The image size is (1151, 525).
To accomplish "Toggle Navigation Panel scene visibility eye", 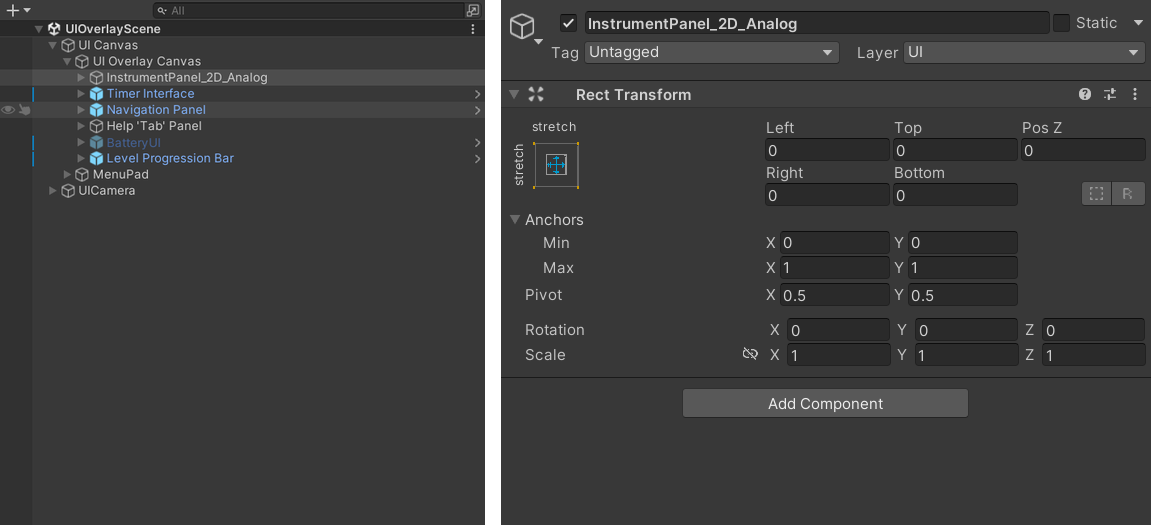I will 9,110.
